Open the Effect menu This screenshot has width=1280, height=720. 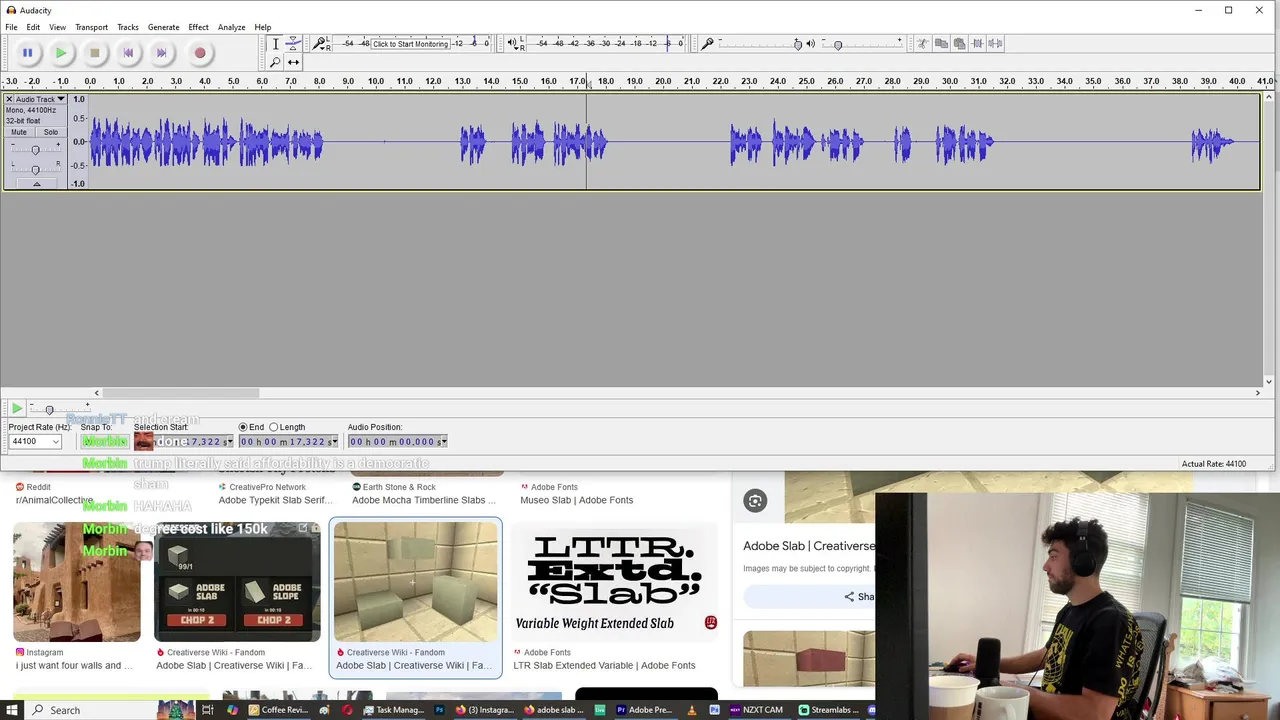click(x=198, y=27)
